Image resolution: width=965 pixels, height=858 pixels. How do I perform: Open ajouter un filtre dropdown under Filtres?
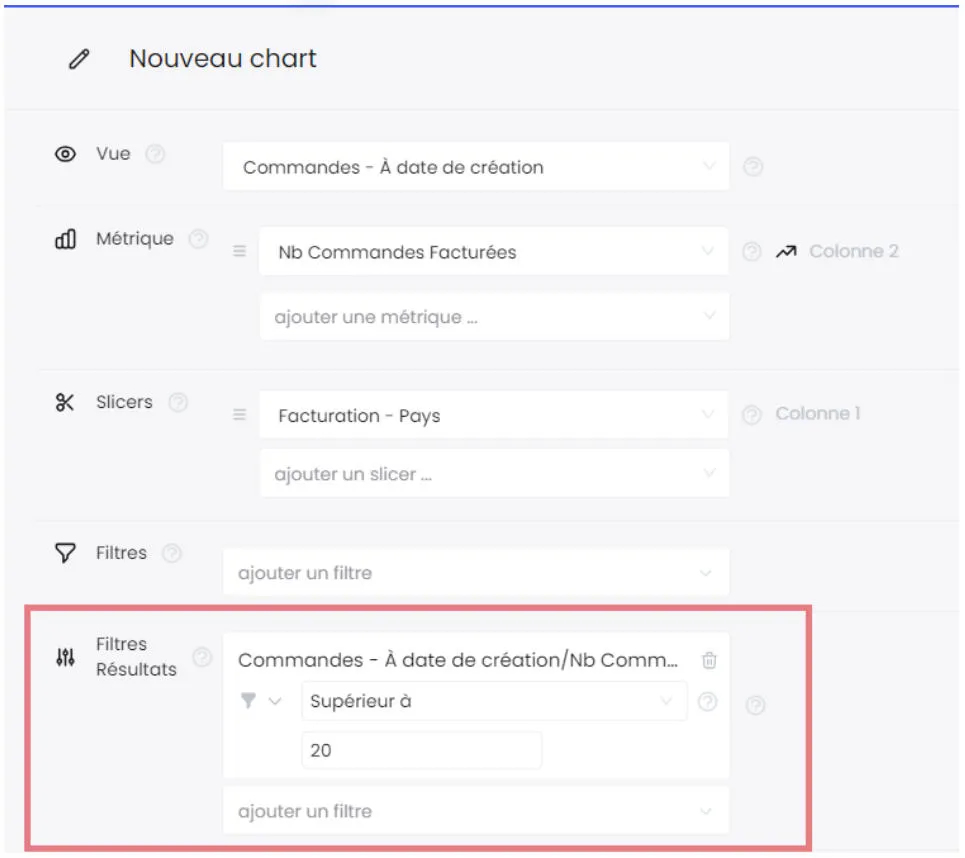click(x=476, y=572)
